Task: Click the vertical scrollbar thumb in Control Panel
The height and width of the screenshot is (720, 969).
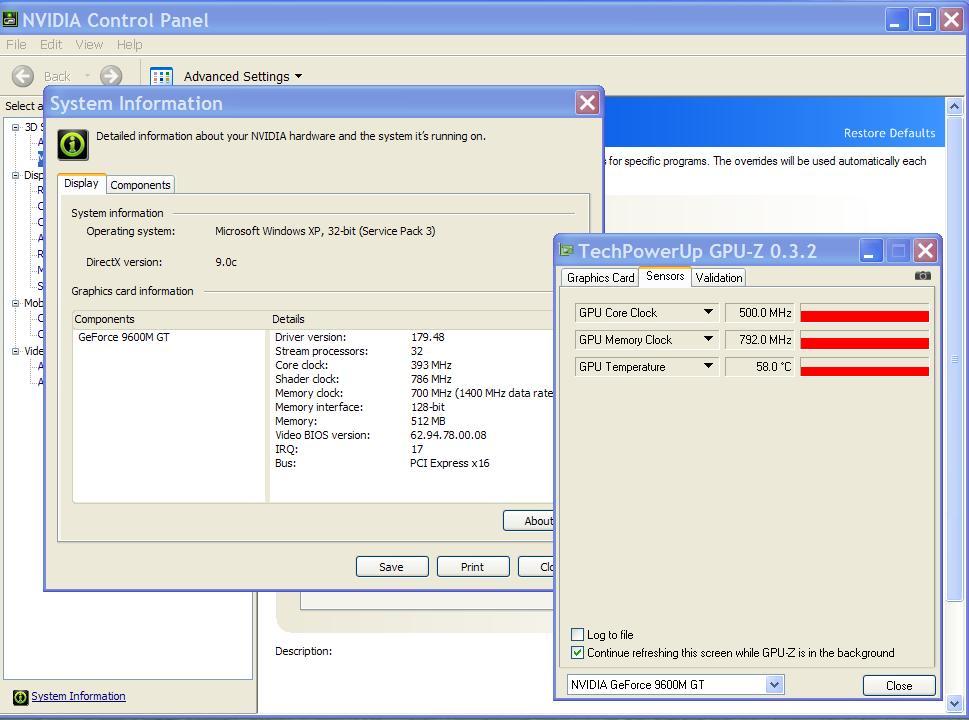Action: [x=954, y=358]
